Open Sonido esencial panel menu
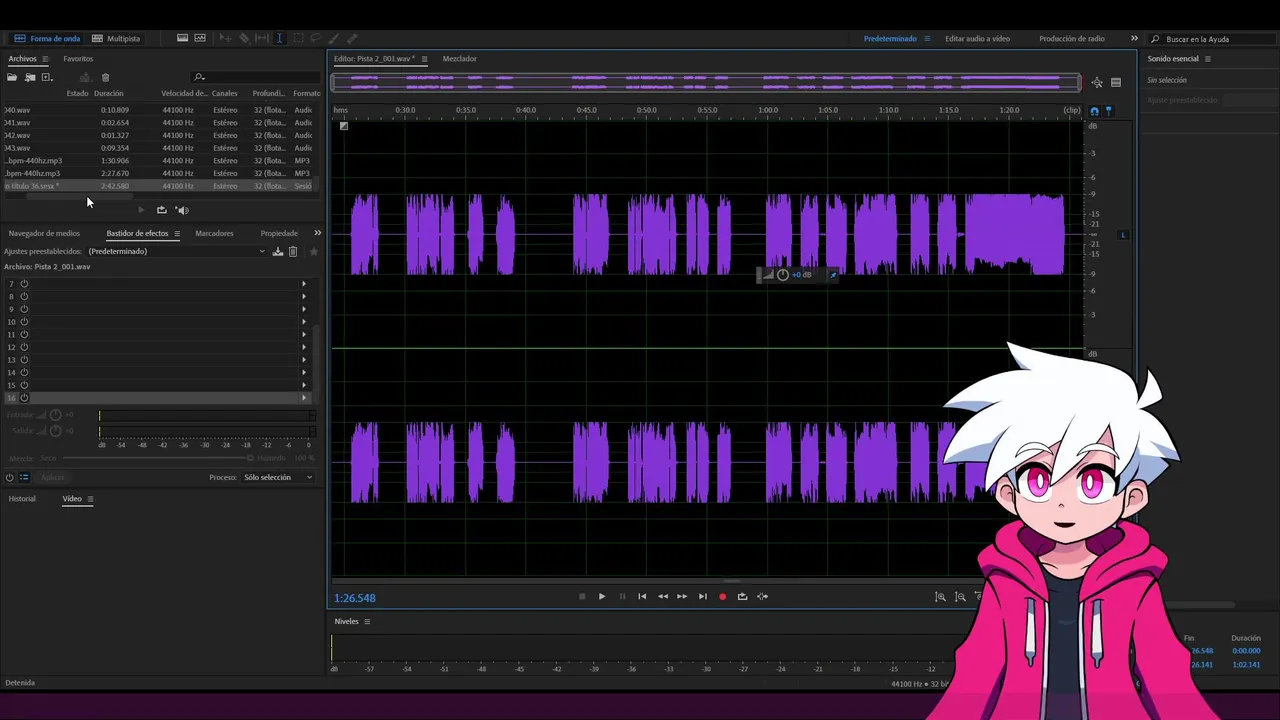This screenshot has width=1280, height=720. click(1207, 59)
